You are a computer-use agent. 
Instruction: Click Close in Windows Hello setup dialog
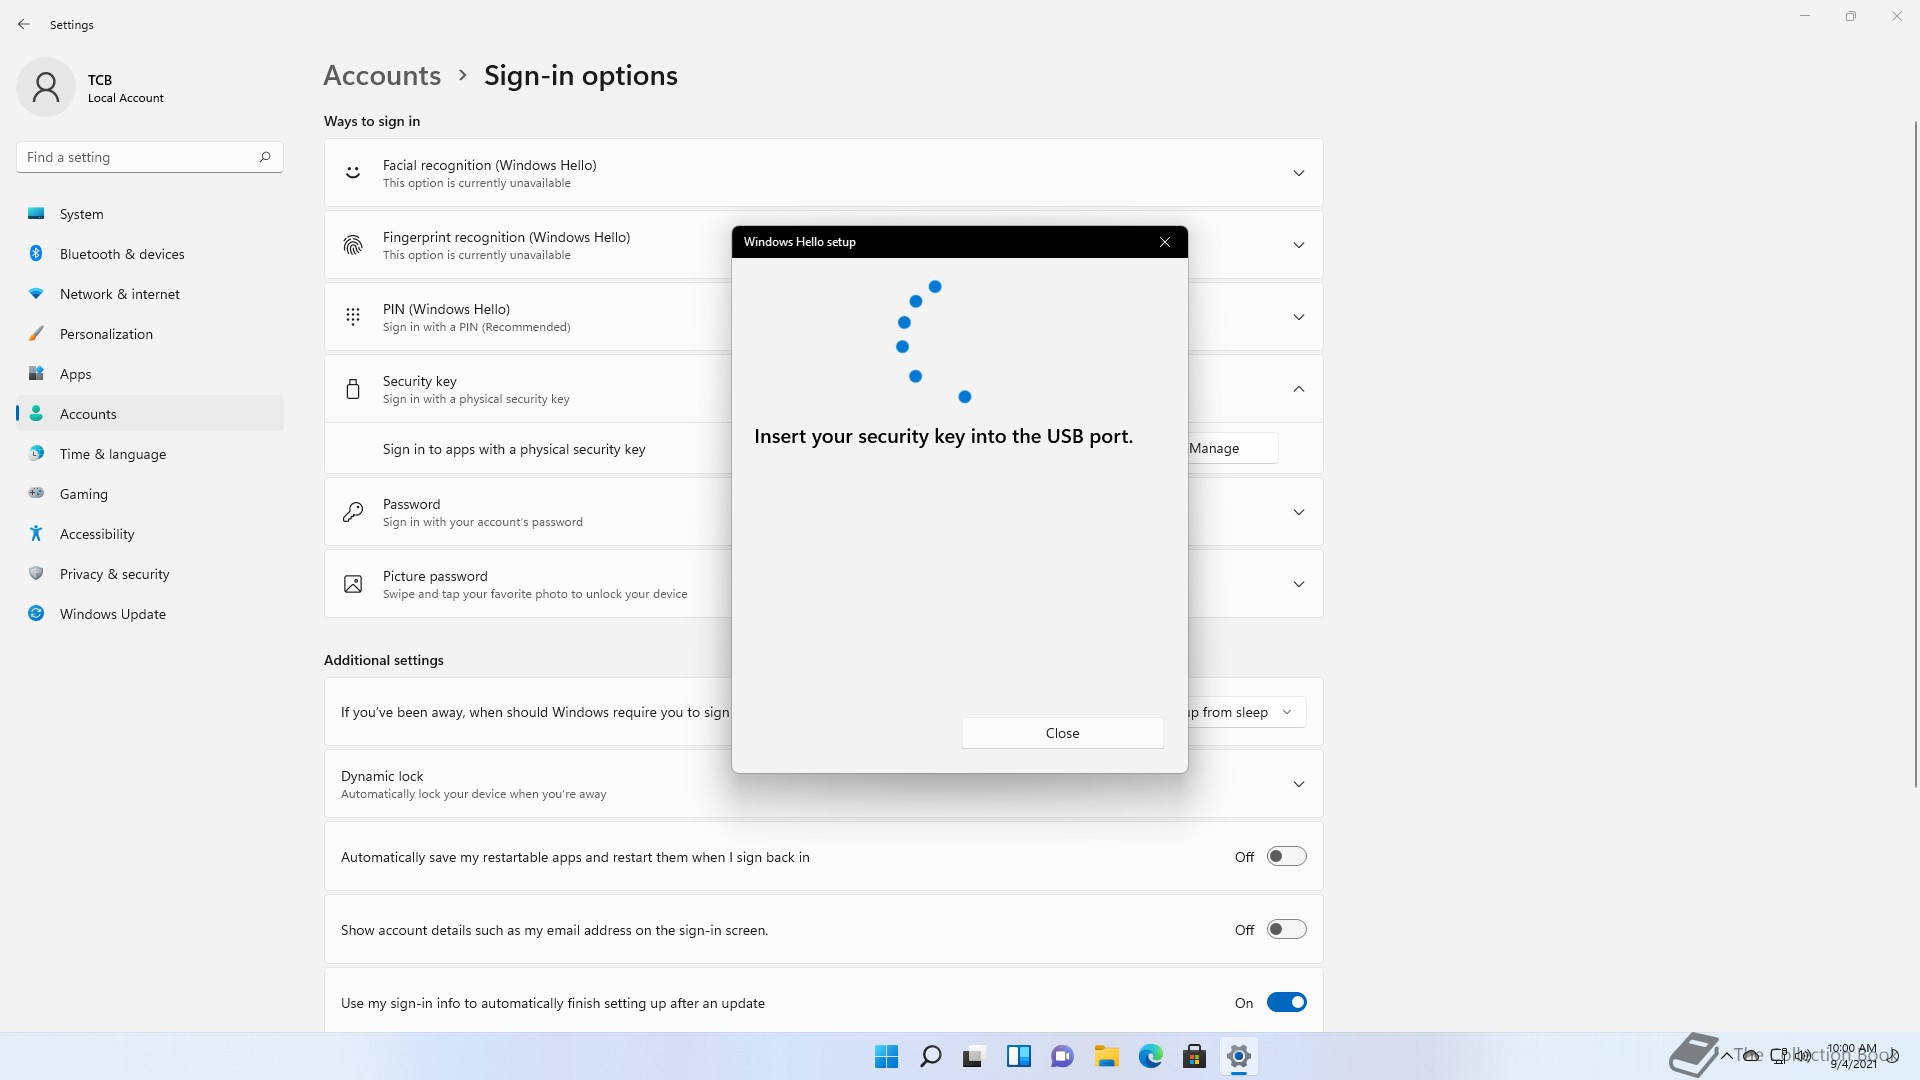(1062, 733)
